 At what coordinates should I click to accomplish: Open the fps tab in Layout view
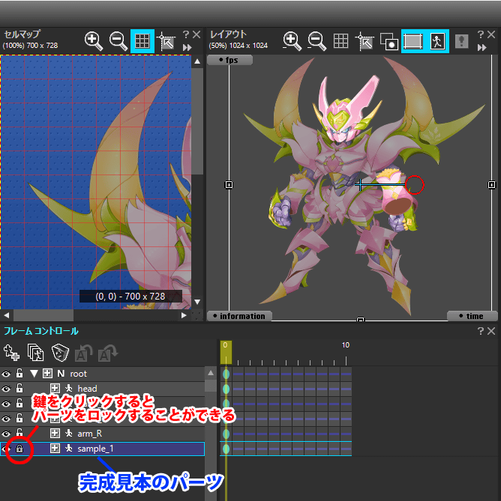[230, 60]
